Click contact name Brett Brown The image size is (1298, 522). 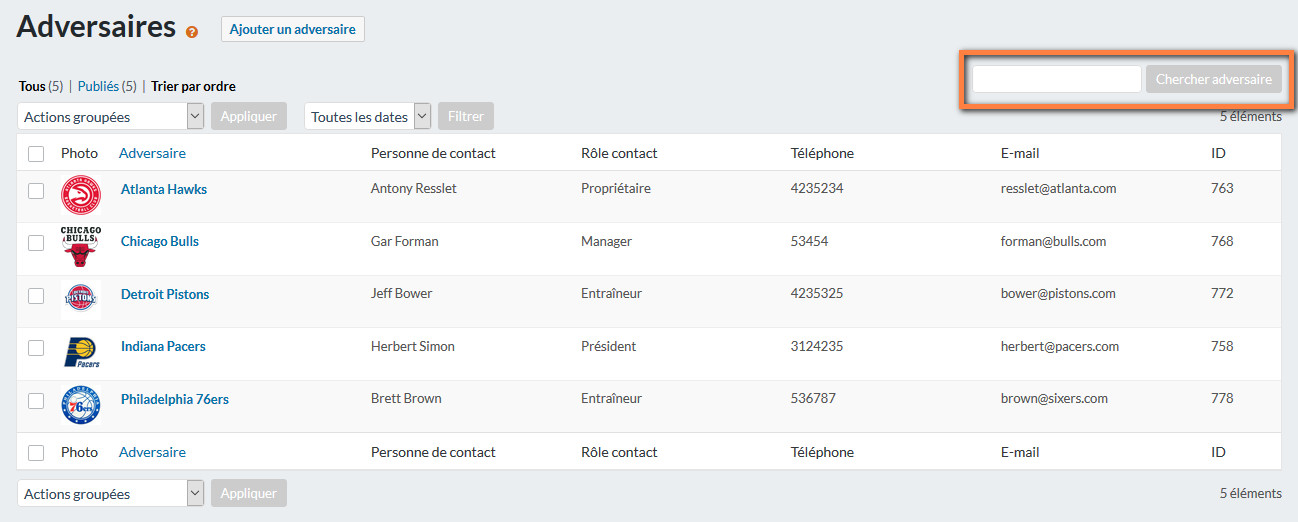(406, 398)
